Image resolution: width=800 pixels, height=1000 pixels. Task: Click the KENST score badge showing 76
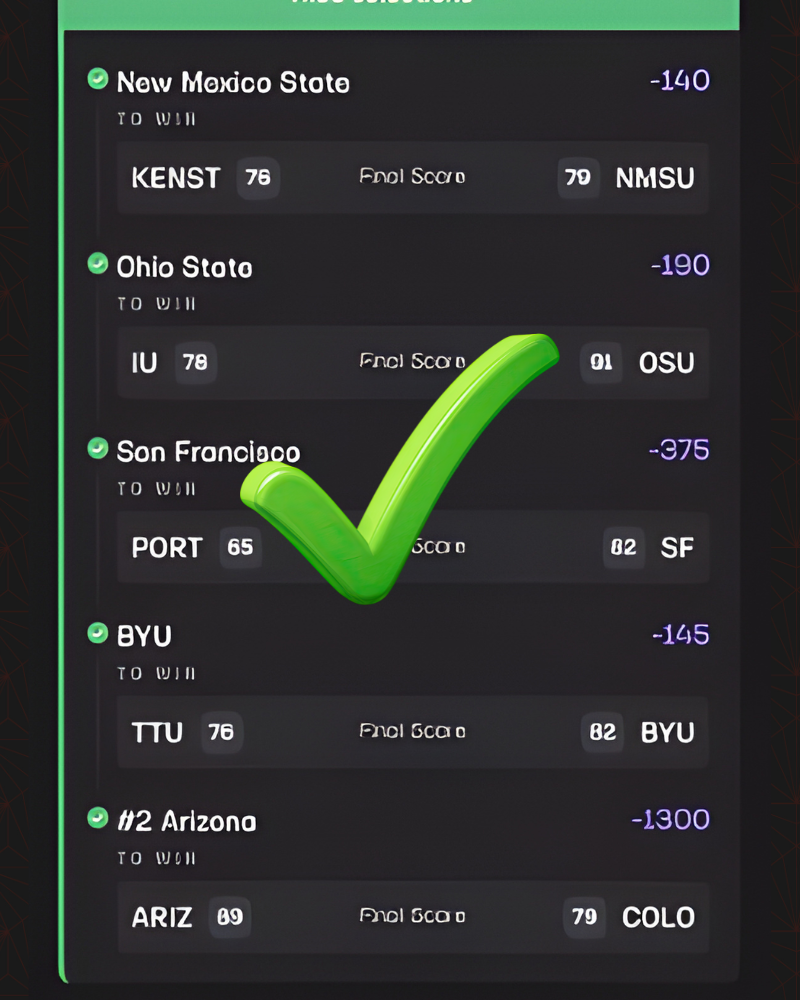[x=258, y=178]
